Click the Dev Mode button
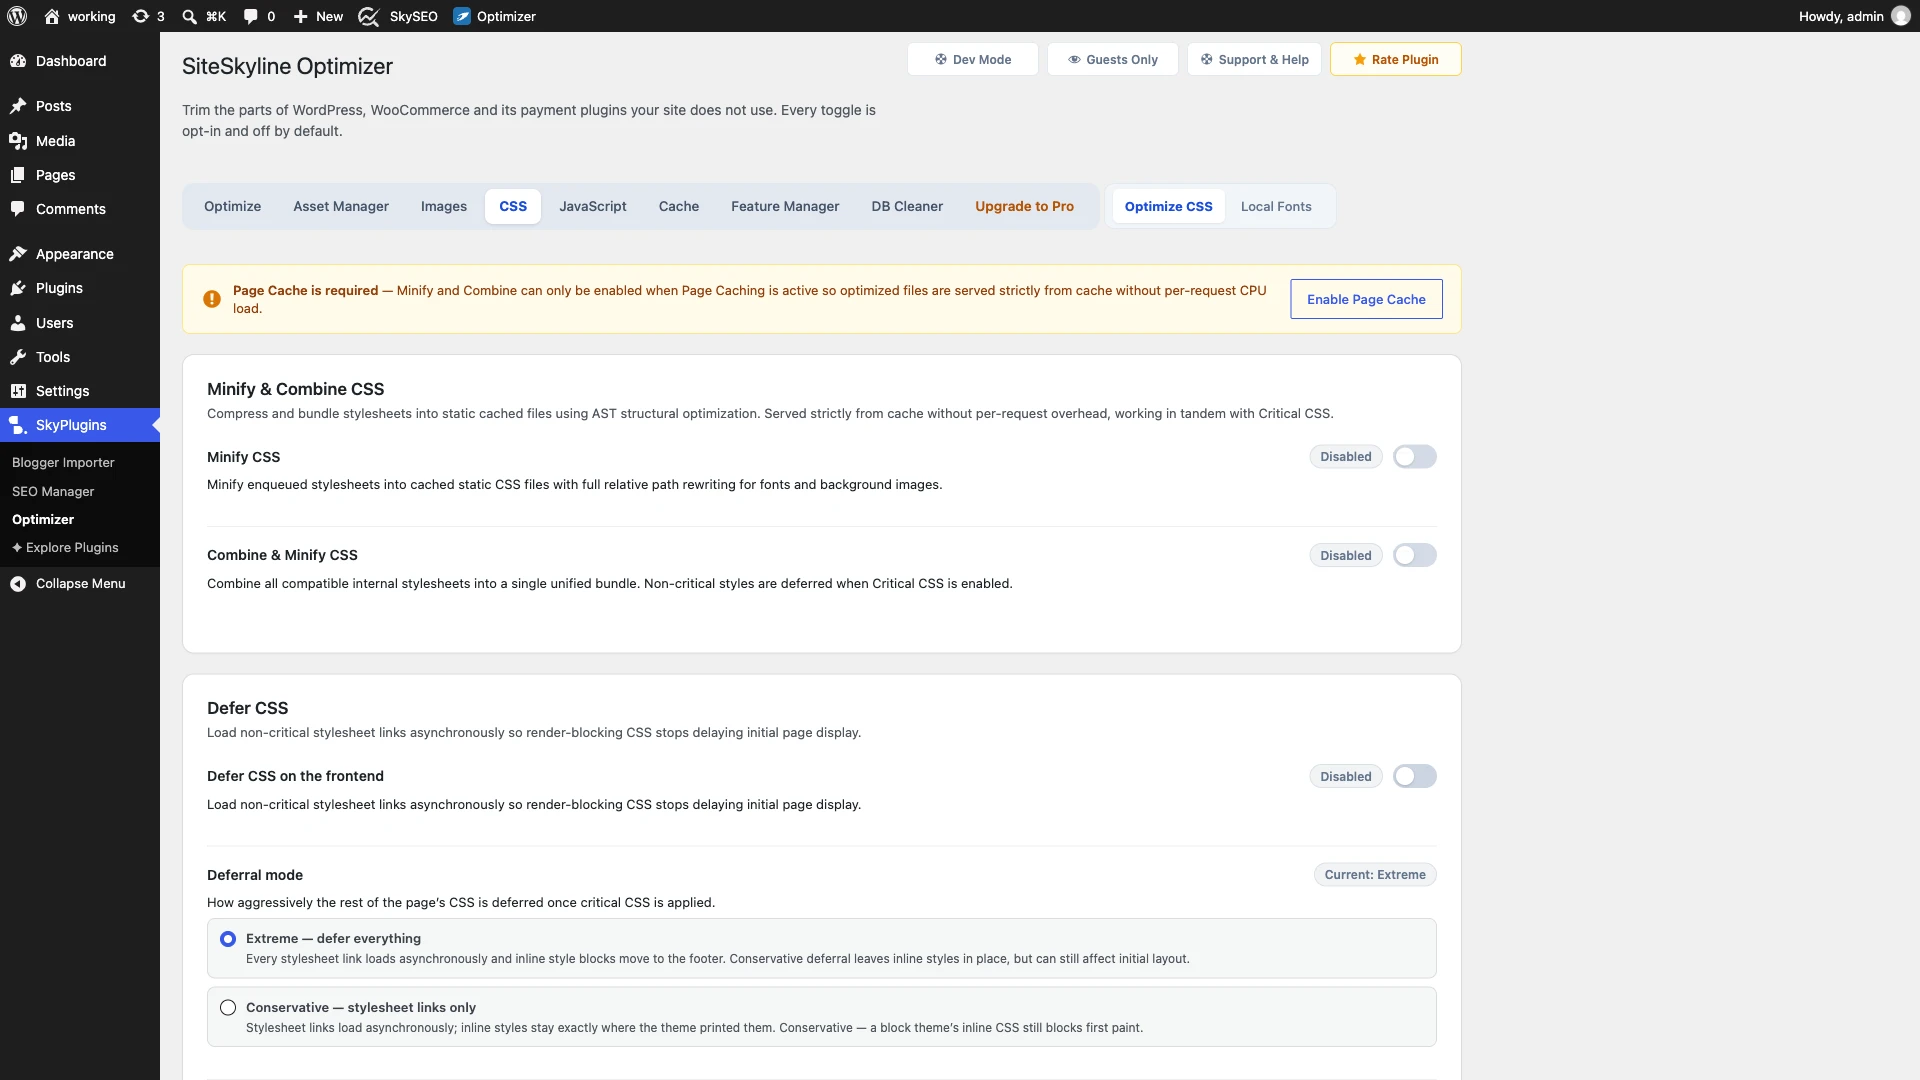The image size is (1920, 1080). [973, 59]
